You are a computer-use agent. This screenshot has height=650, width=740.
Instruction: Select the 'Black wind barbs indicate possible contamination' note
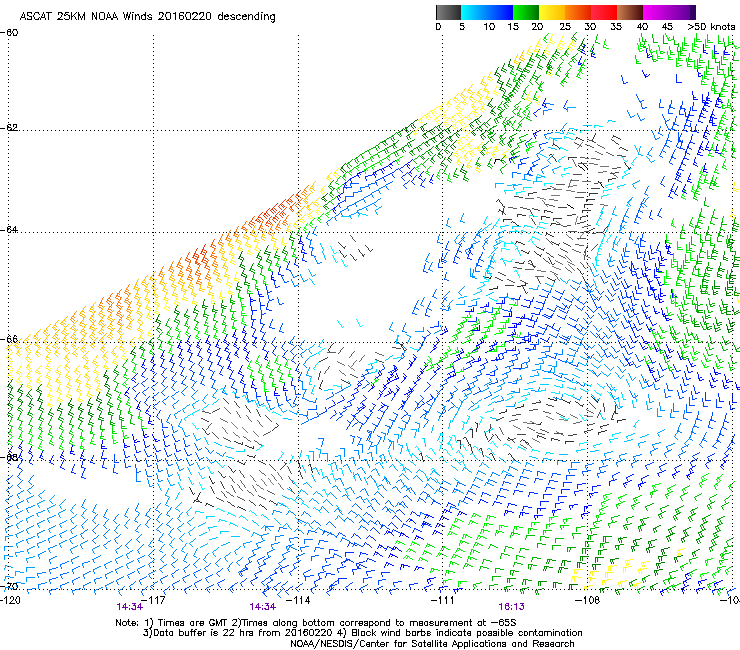click(x=459, y=633)
